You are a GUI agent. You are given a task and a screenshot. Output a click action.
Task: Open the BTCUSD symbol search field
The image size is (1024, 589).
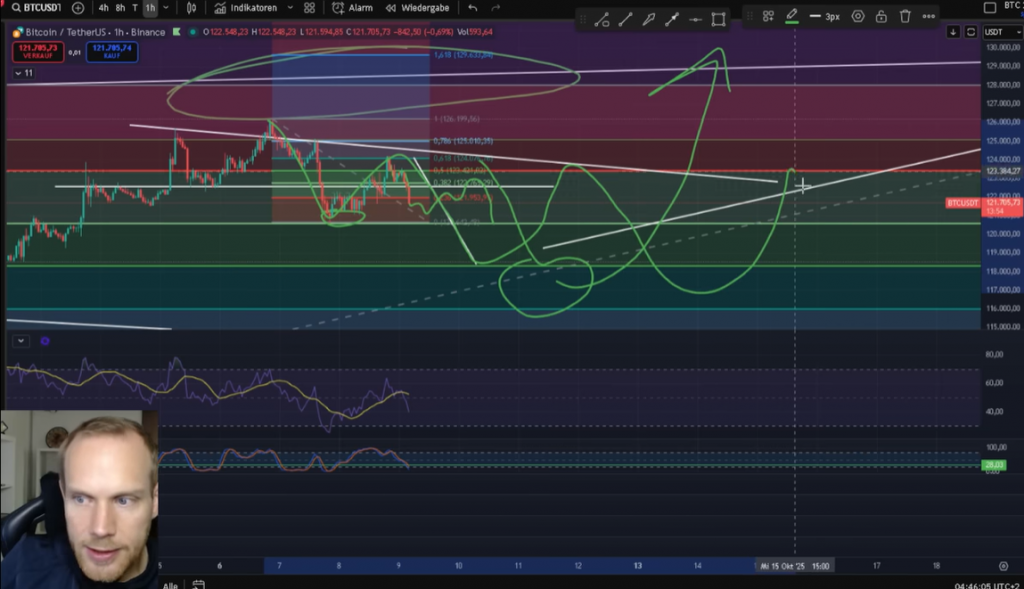pos(38,8)
